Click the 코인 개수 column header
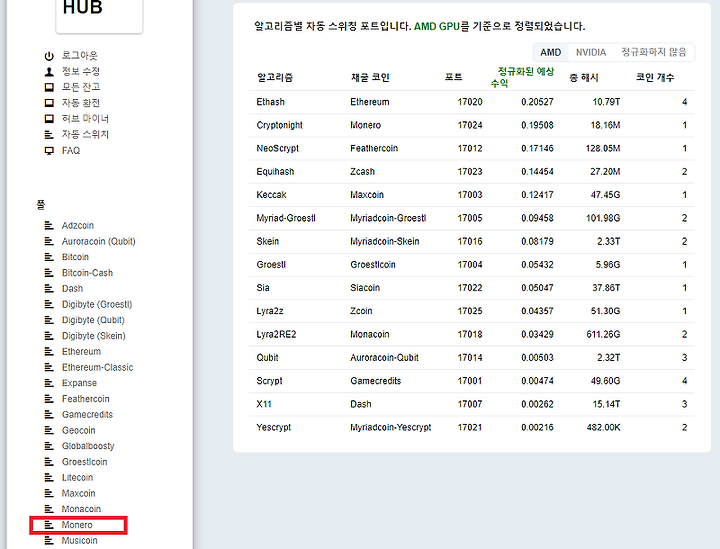Viewport: 720px width, 549px height. pos(655,77)
